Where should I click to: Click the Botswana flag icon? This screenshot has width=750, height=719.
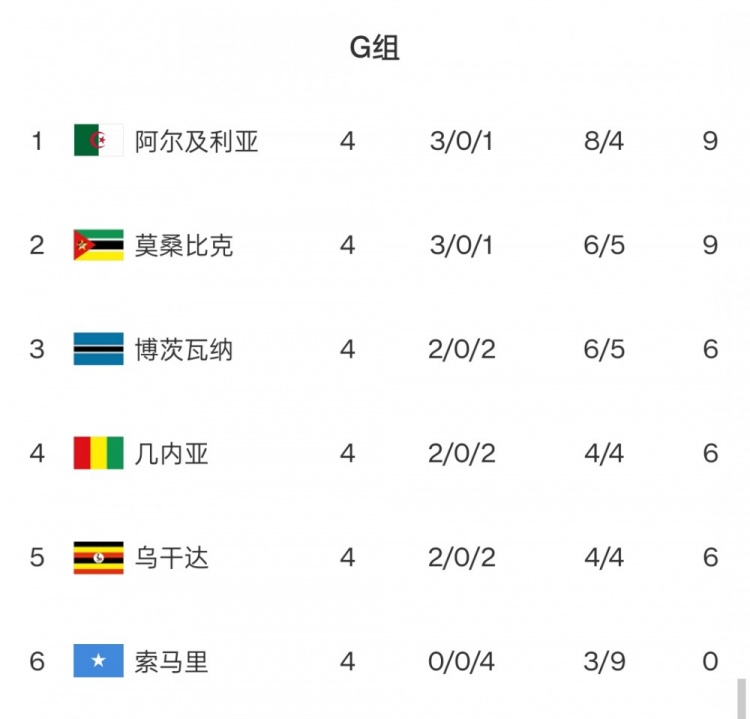98,349
